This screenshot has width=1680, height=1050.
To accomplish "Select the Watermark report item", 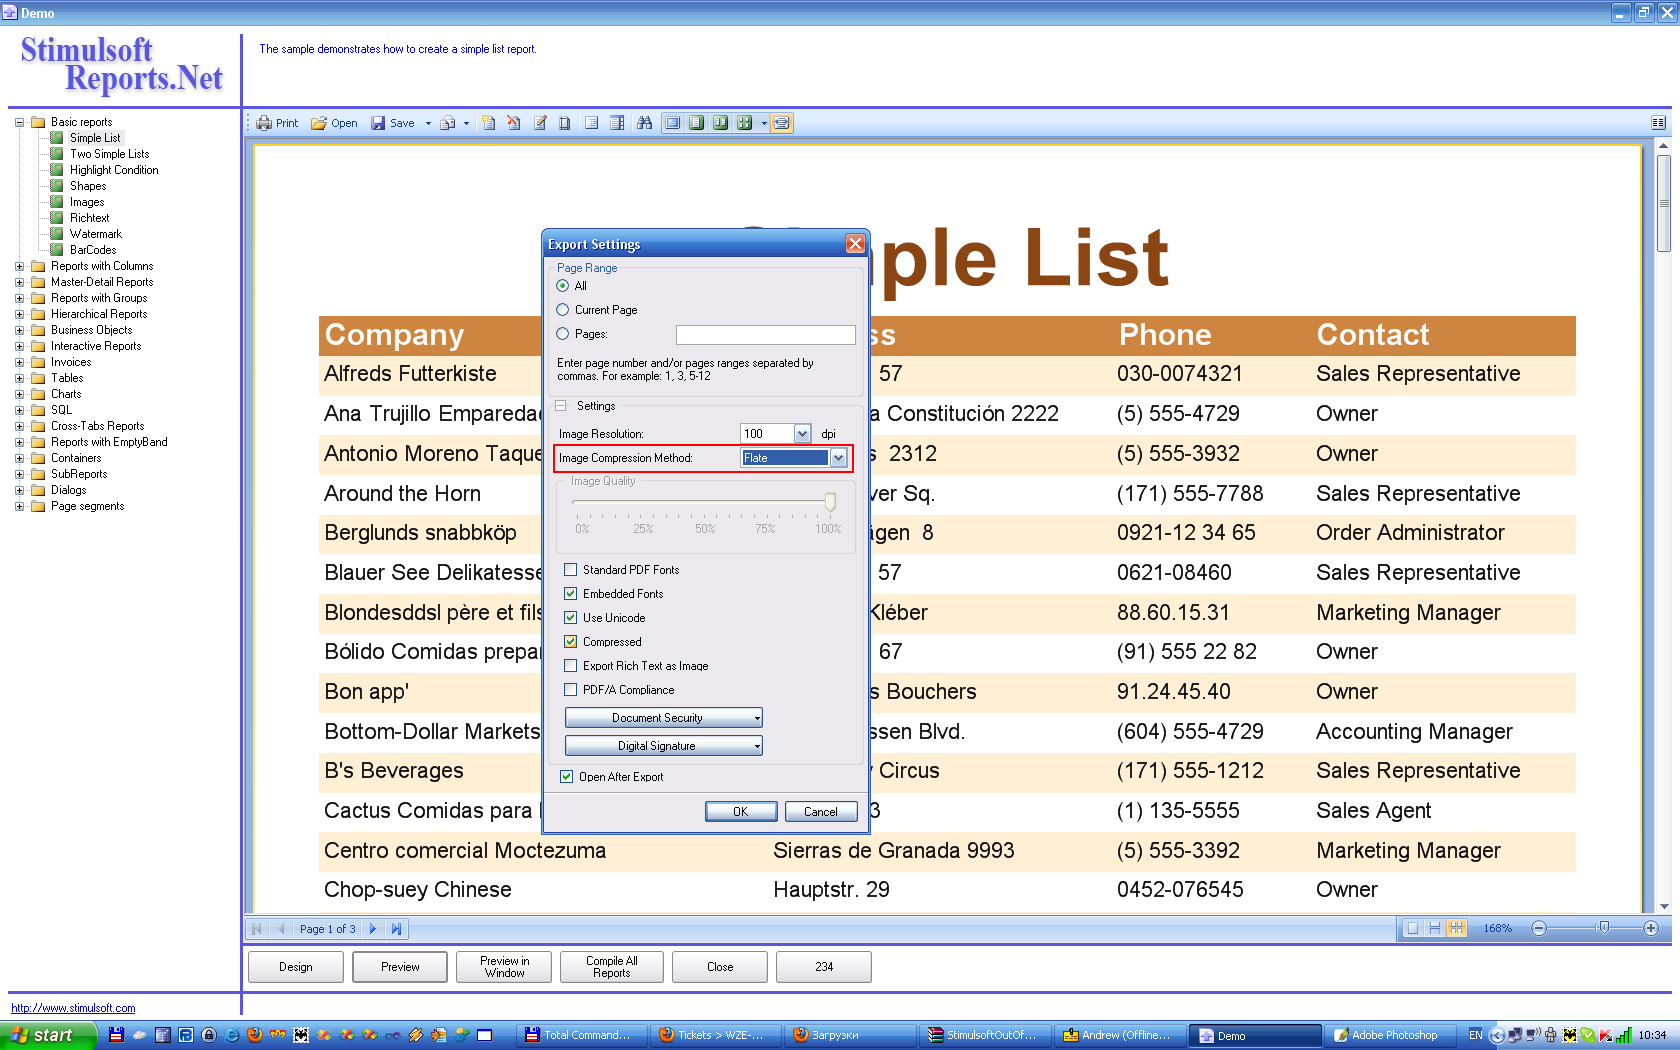I will coord(95,234).
